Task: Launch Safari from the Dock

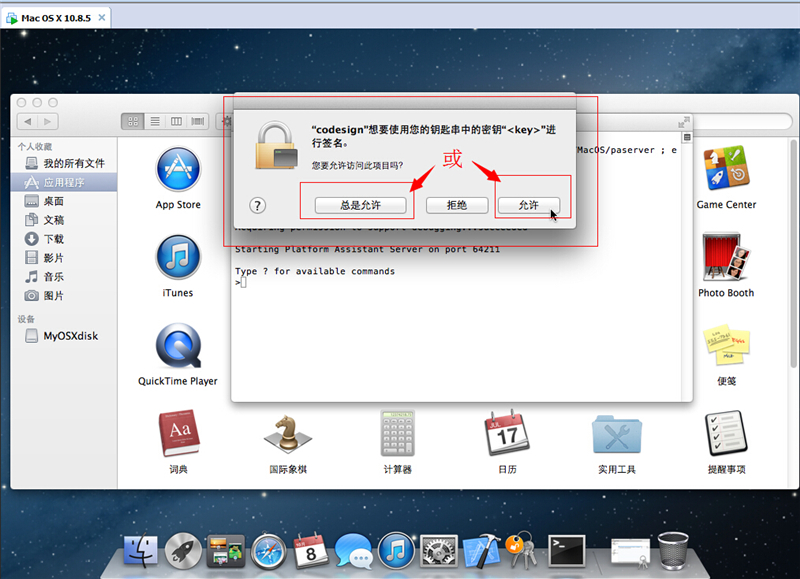Action: click(x=268, y=551)
